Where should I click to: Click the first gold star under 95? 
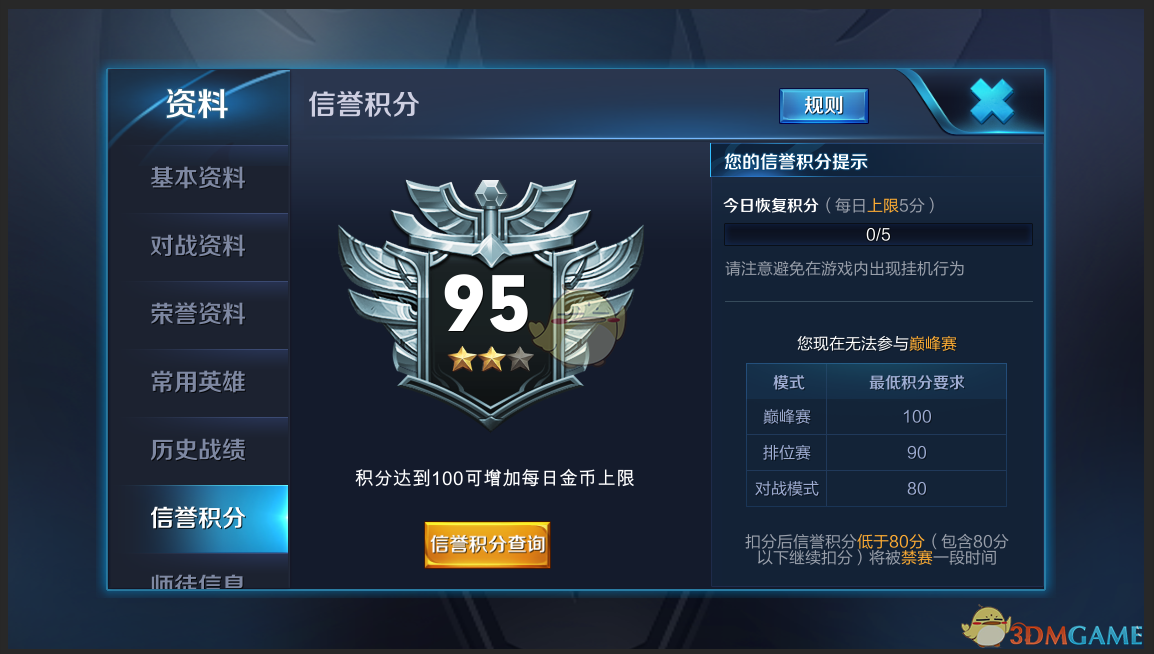click(463, 359)
